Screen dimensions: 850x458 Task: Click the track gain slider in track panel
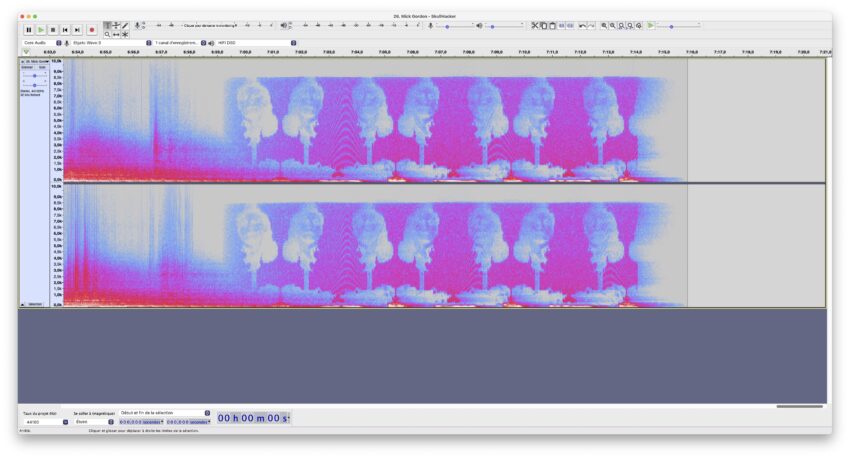(35, 76)
